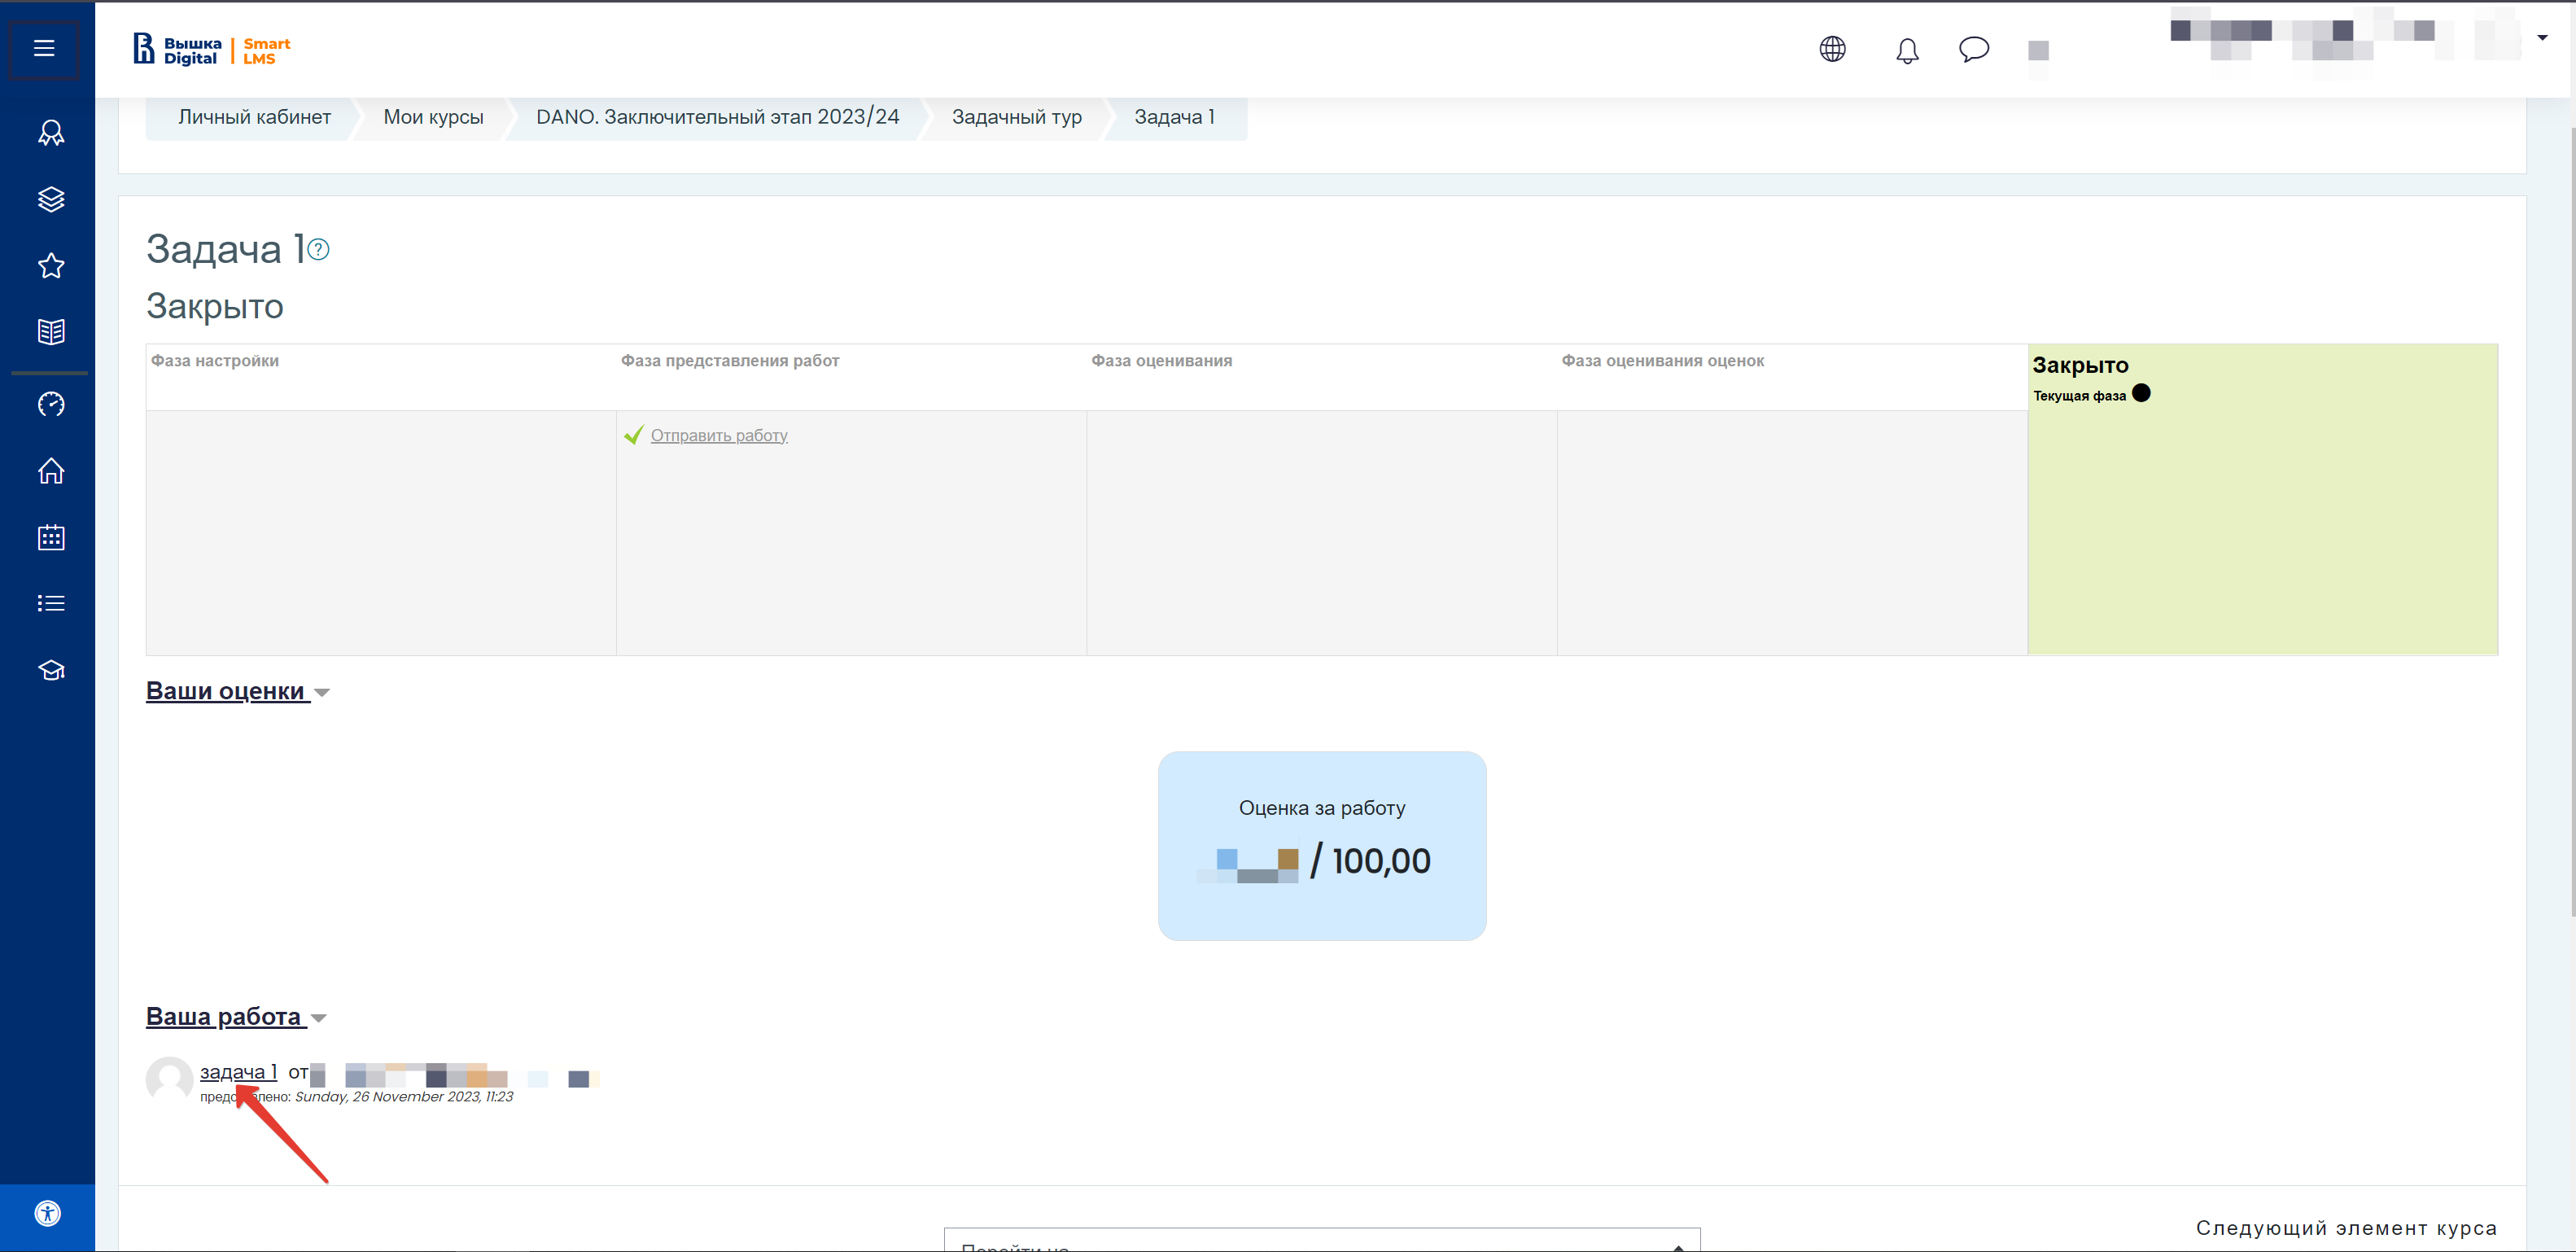Click the Закрыто current phase header
2576x1252 pixels.
2080,365
